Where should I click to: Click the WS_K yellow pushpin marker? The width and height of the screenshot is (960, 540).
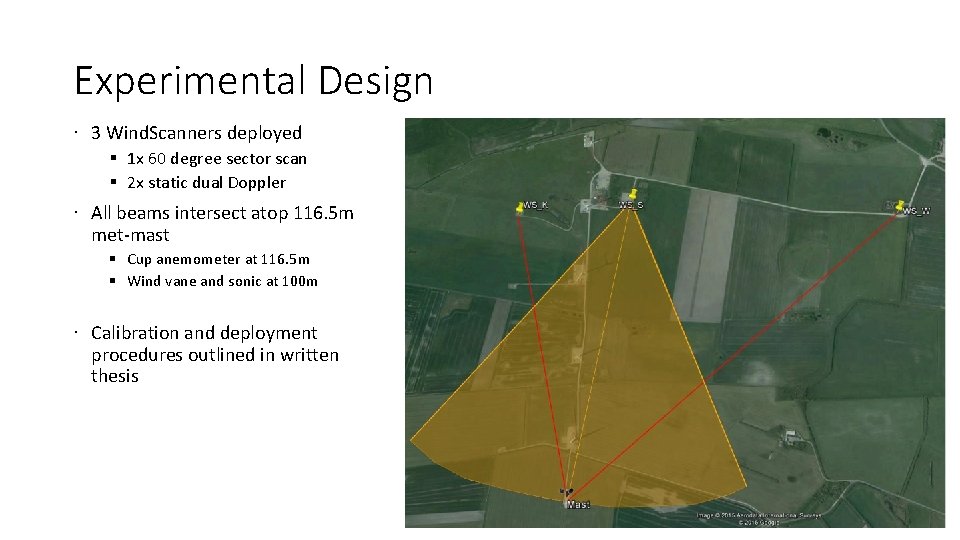520,208
